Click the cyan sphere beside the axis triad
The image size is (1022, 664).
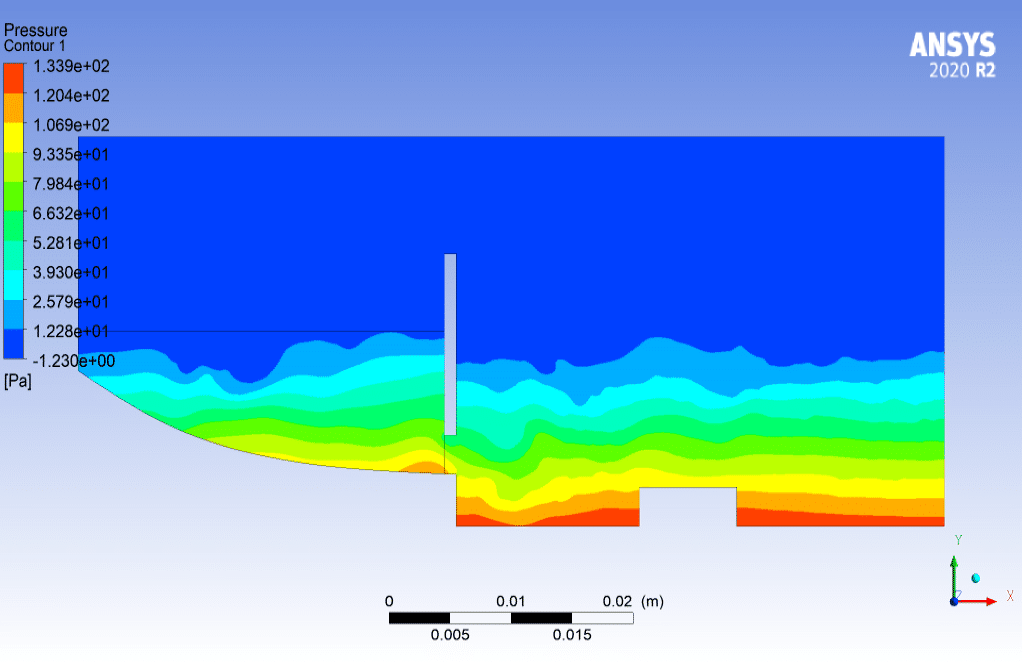coord(975,578)
